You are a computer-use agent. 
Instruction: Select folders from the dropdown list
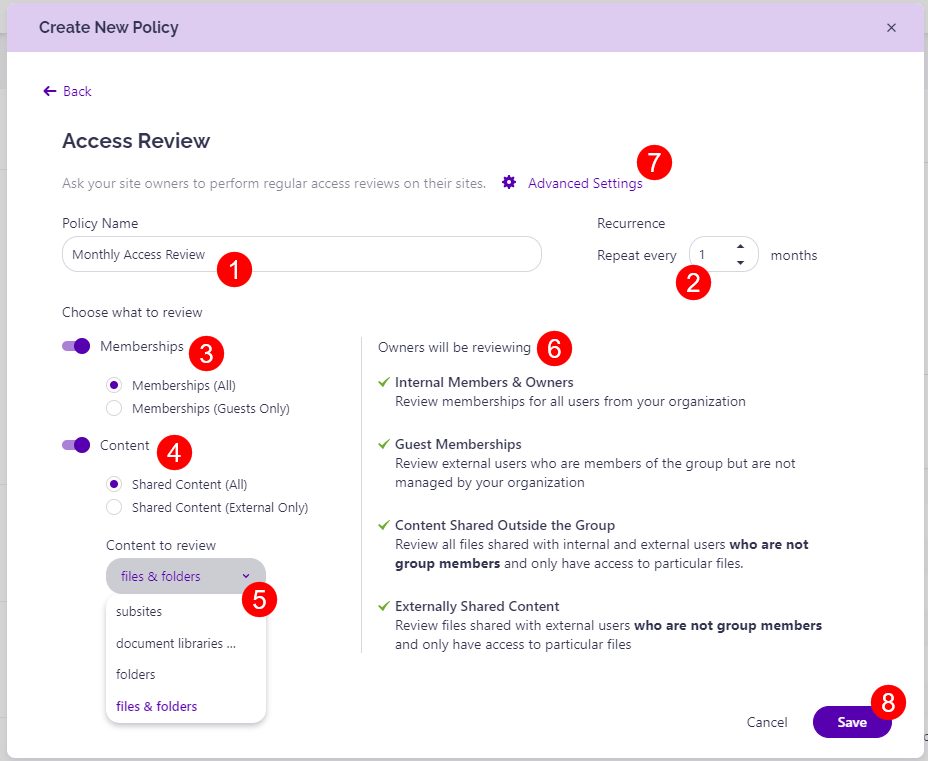point(135,674)
